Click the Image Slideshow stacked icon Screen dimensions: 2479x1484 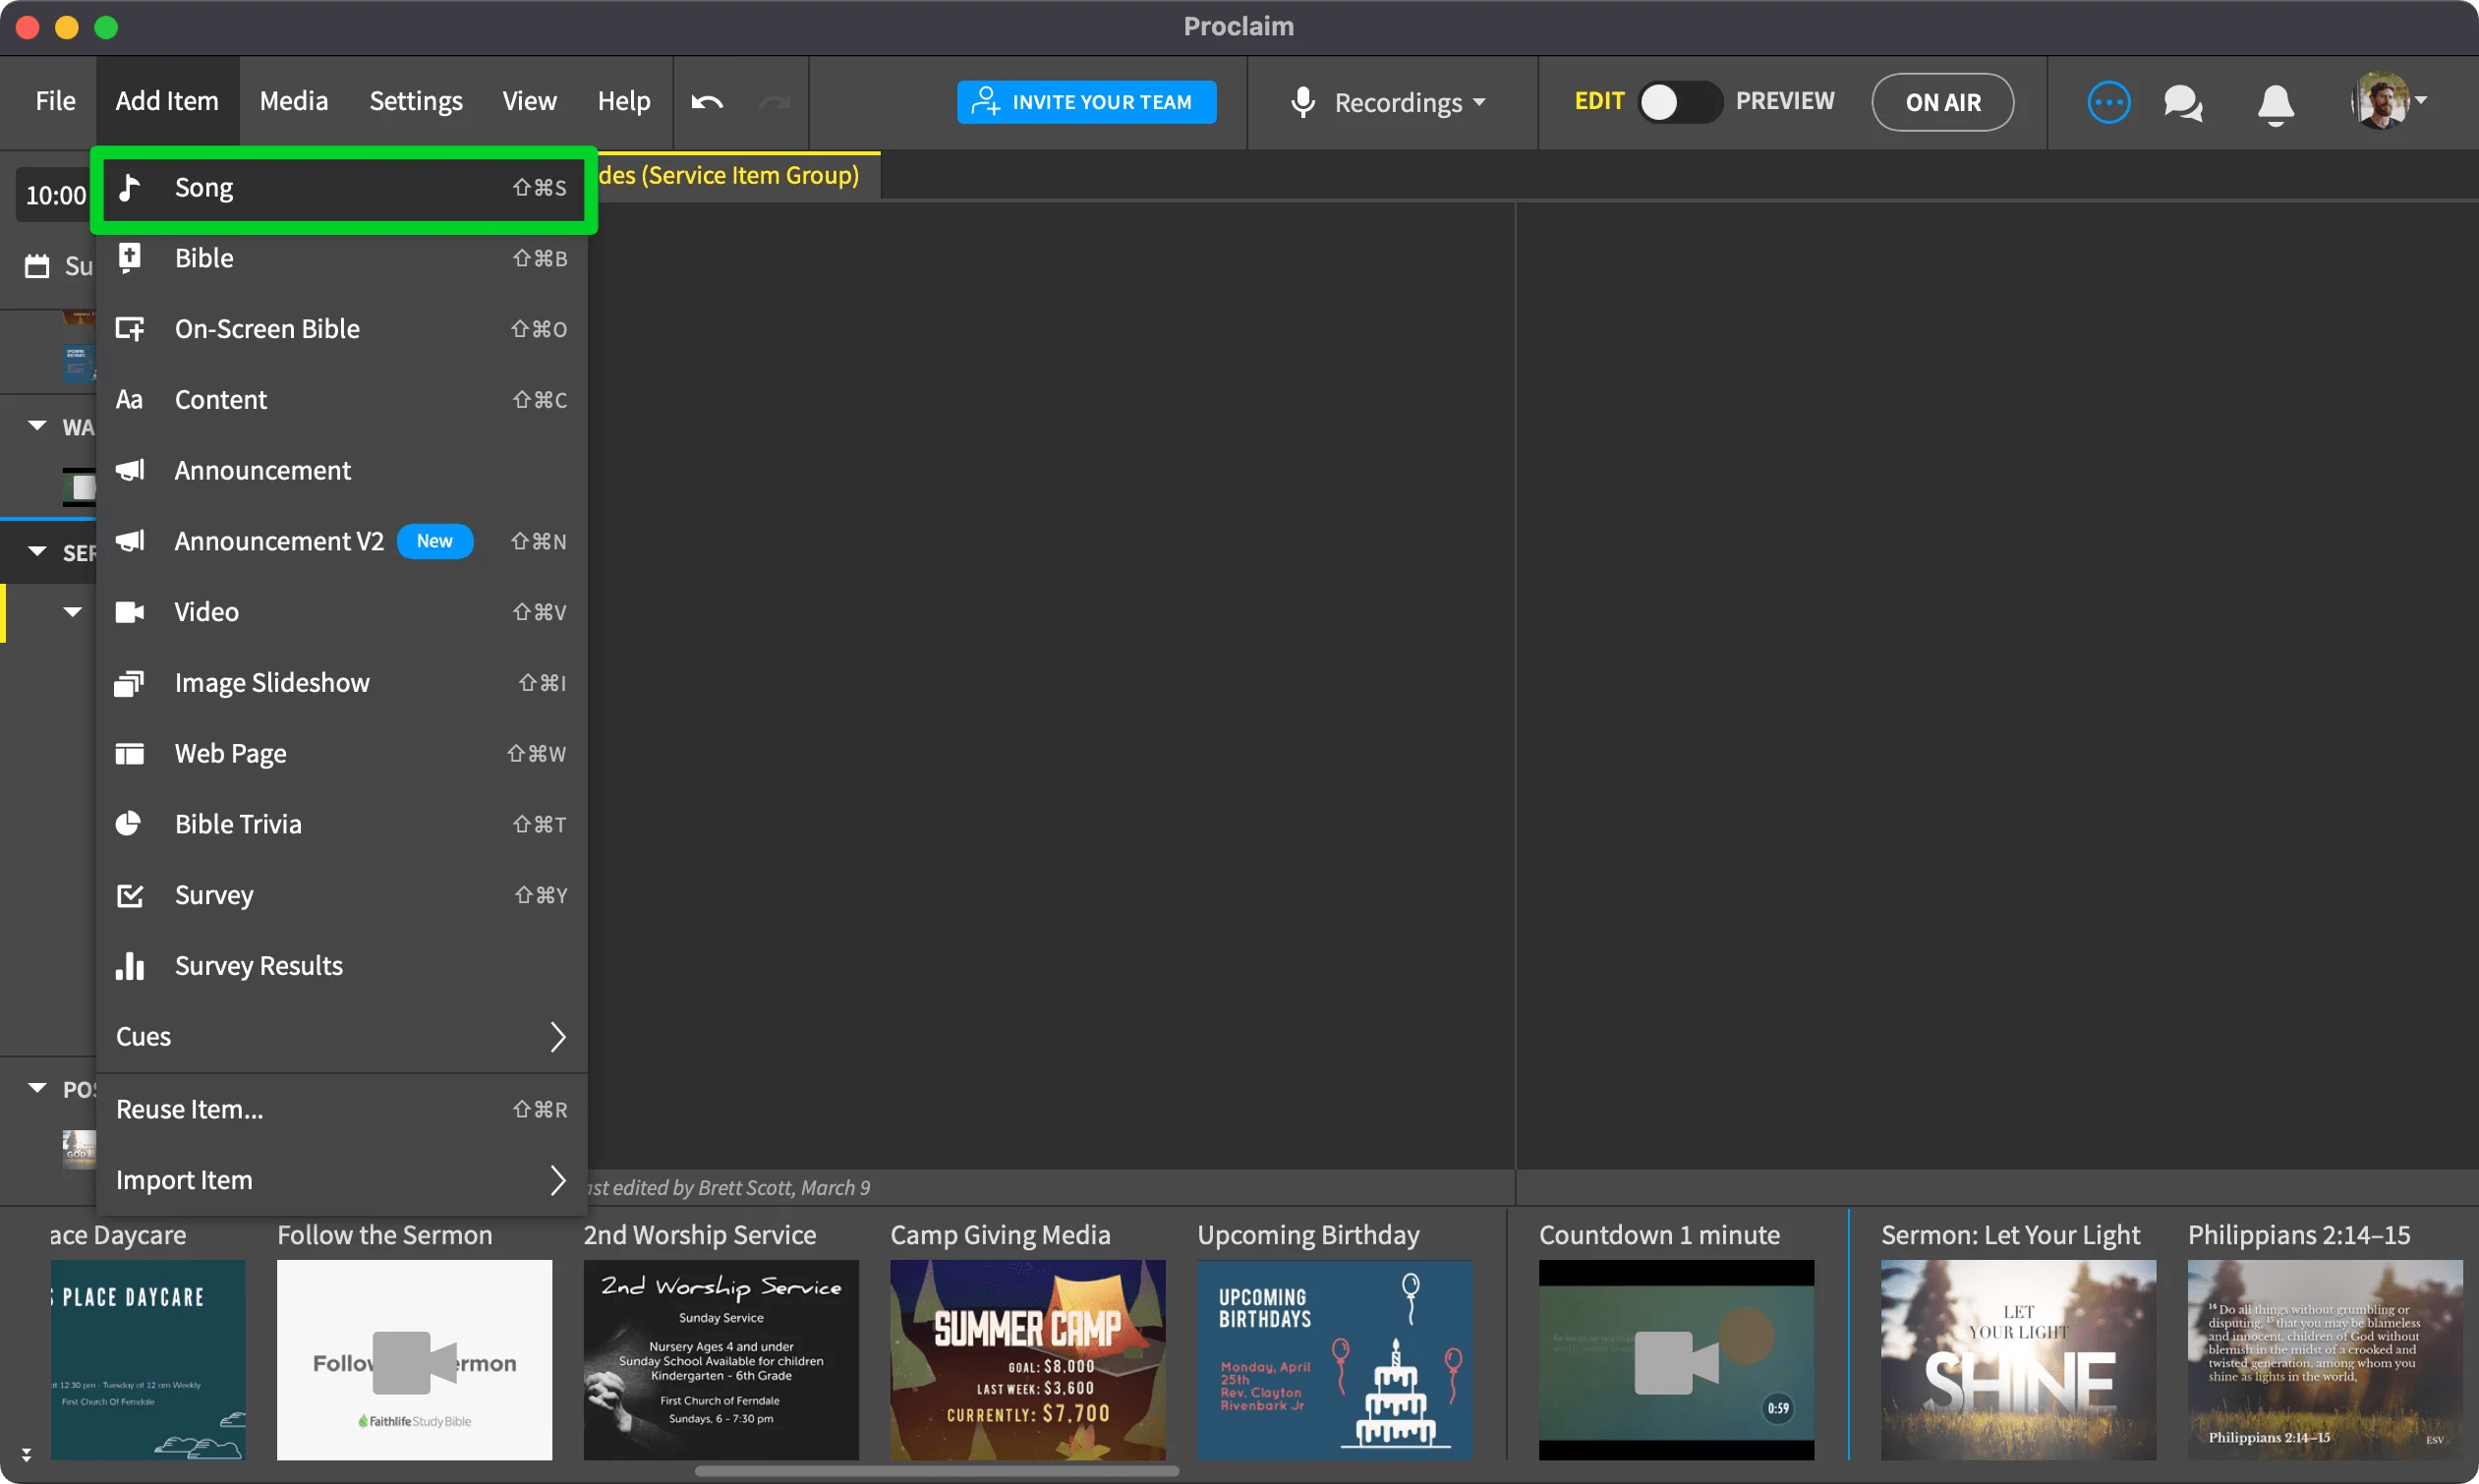coord(129,683)
